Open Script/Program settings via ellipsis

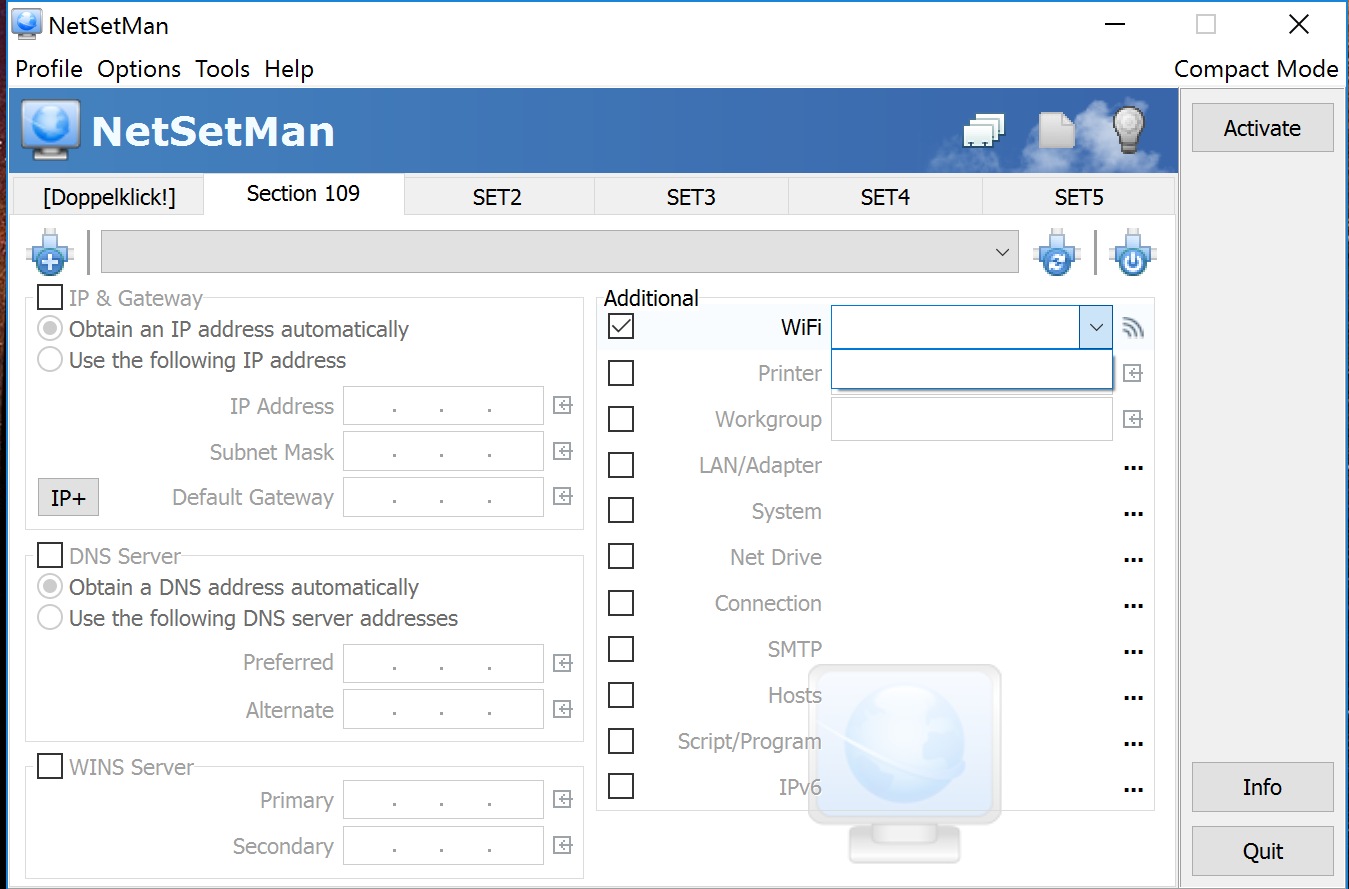pos(1133,743)
